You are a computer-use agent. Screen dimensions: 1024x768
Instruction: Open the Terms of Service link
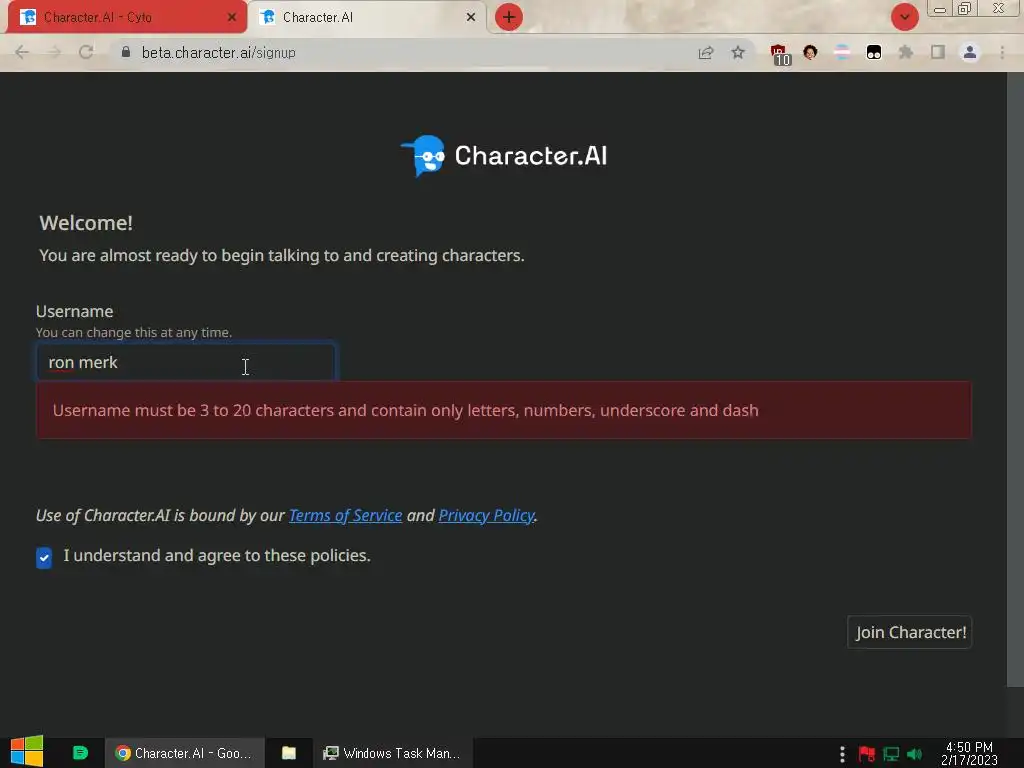tap(345, 515)
